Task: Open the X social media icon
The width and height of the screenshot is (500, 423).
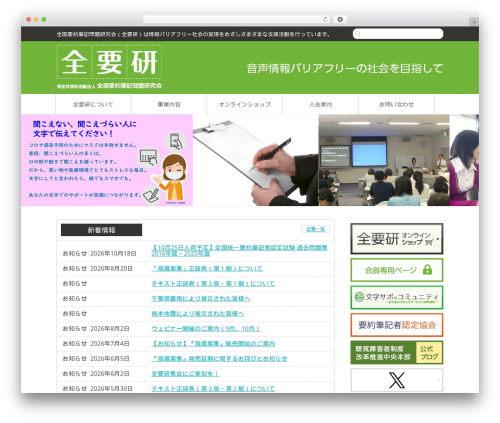Action: tap(397, 380)
